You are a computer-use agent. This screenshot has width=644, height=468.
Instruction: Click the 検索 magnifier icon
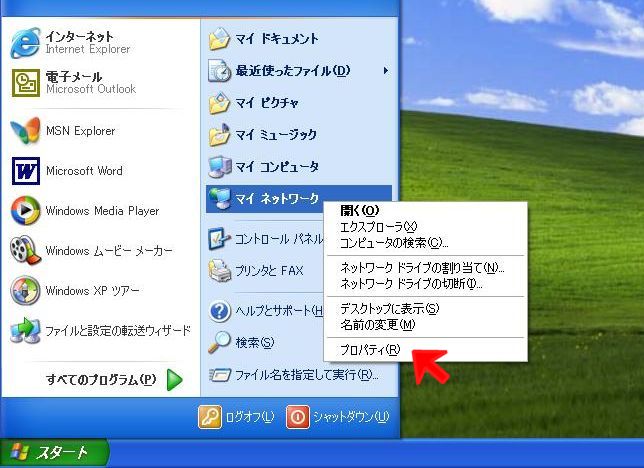(219, 342)
